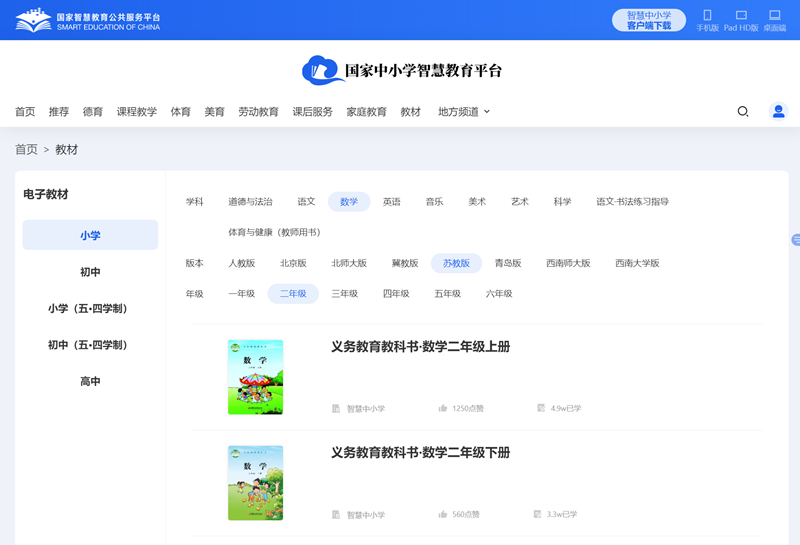The width and height of the screenshot is (800, 545).
Task: Select grade 三年级
Action: (344, 293)
